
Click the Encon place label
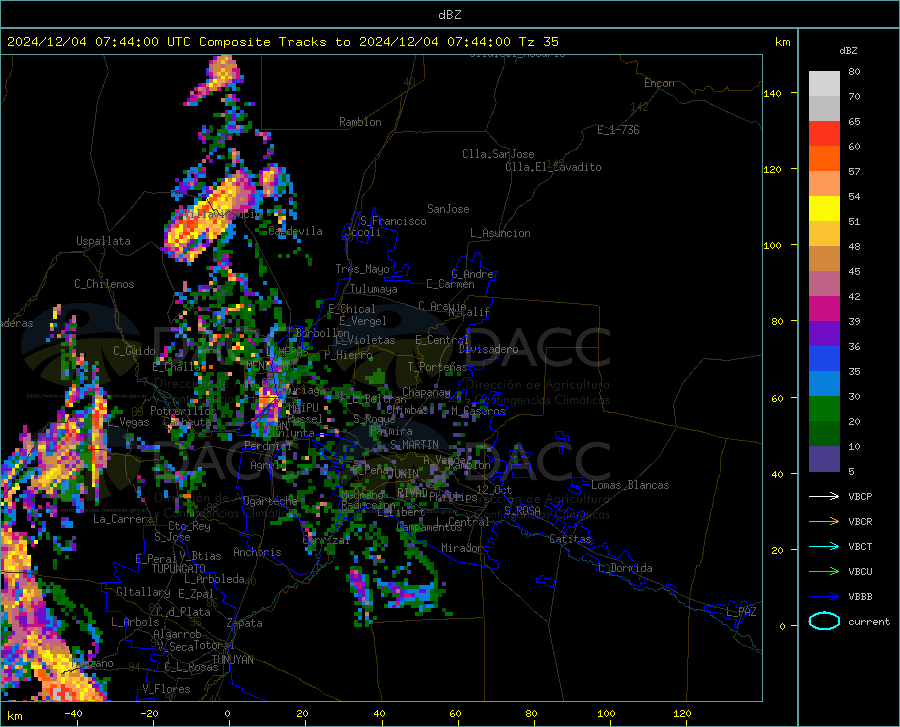pyautogui.click(x=659, y=83)
